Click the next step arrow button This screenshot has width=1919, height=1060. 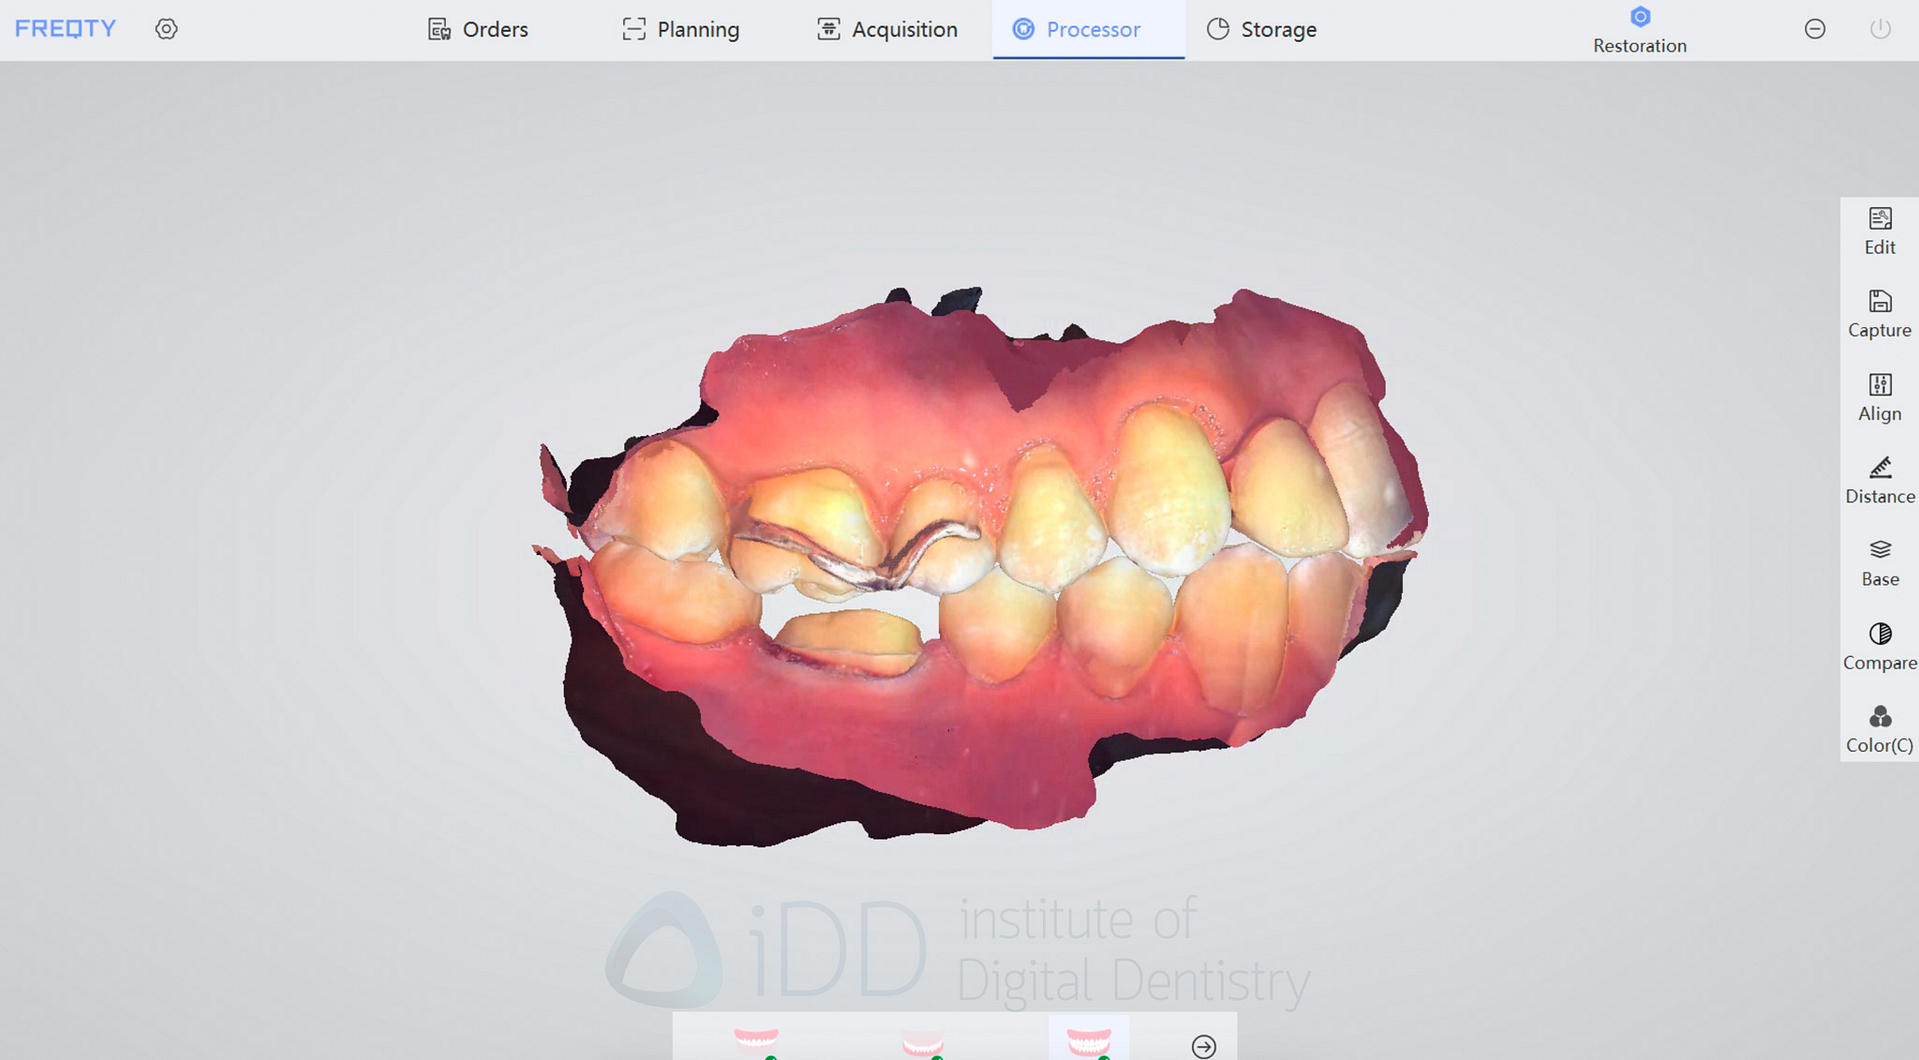[1204, 1047]
